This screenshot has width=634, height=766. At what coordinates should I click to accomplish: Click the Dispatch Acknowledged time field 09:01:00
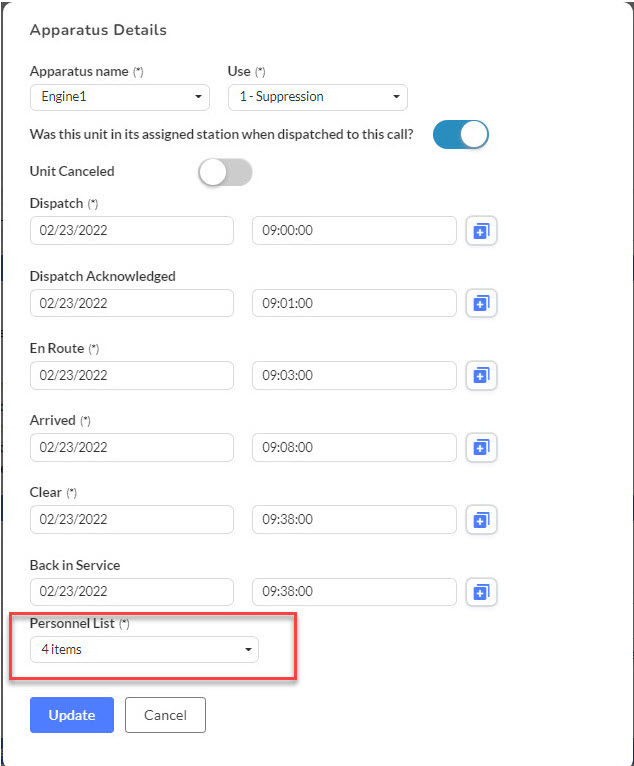[x=354, y=303]
